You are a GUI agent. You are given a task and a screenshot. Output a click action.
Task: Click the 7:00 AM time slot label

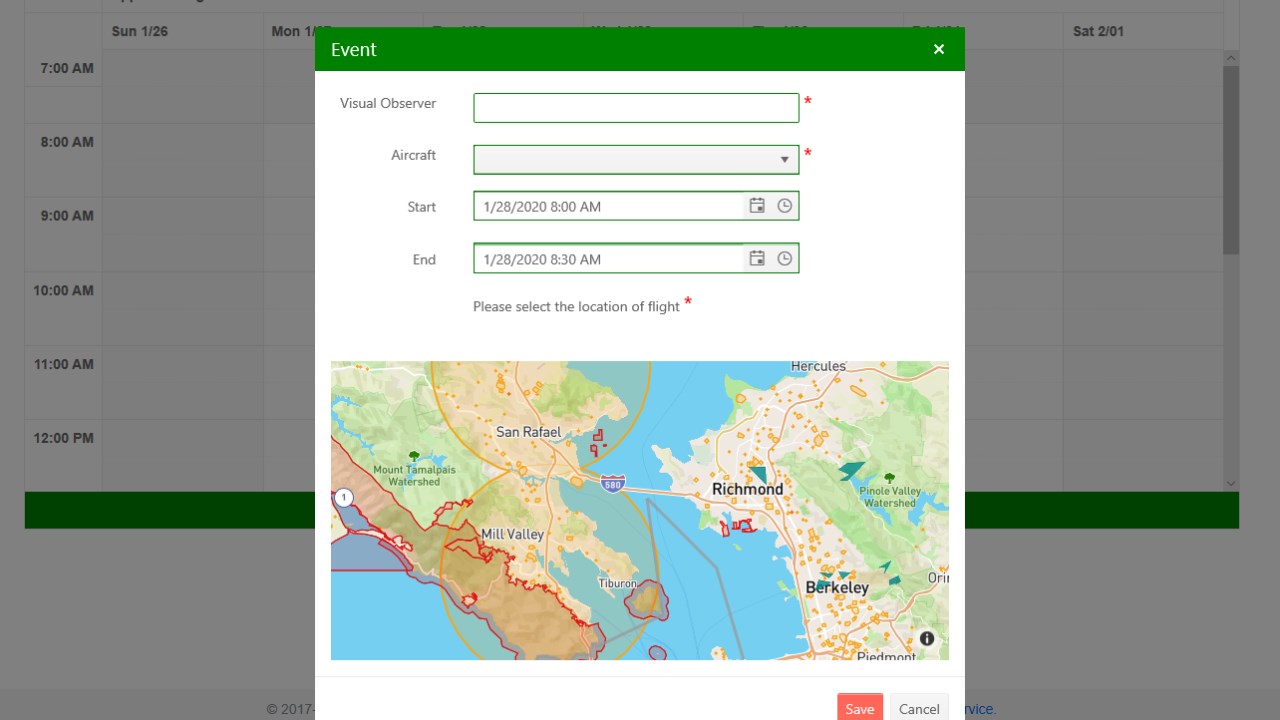[x=67, y=68]
